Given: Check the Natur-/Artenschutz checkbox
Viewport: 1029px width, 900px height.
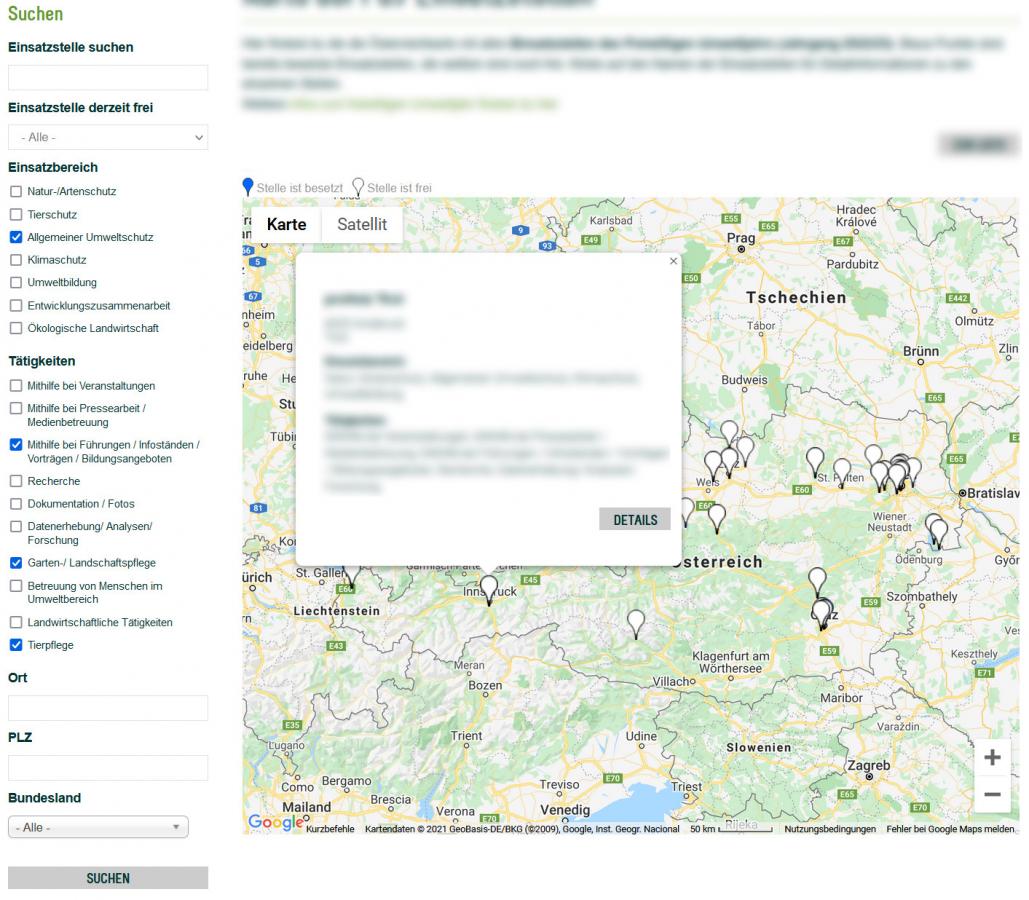Looking at the screenshot, I should point(16,192).
